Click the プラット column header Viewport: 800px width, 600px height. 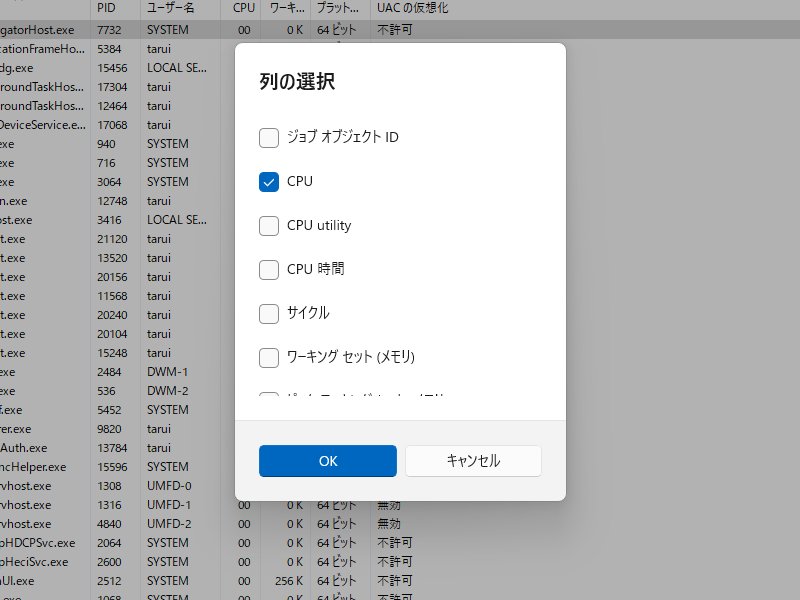338,8
